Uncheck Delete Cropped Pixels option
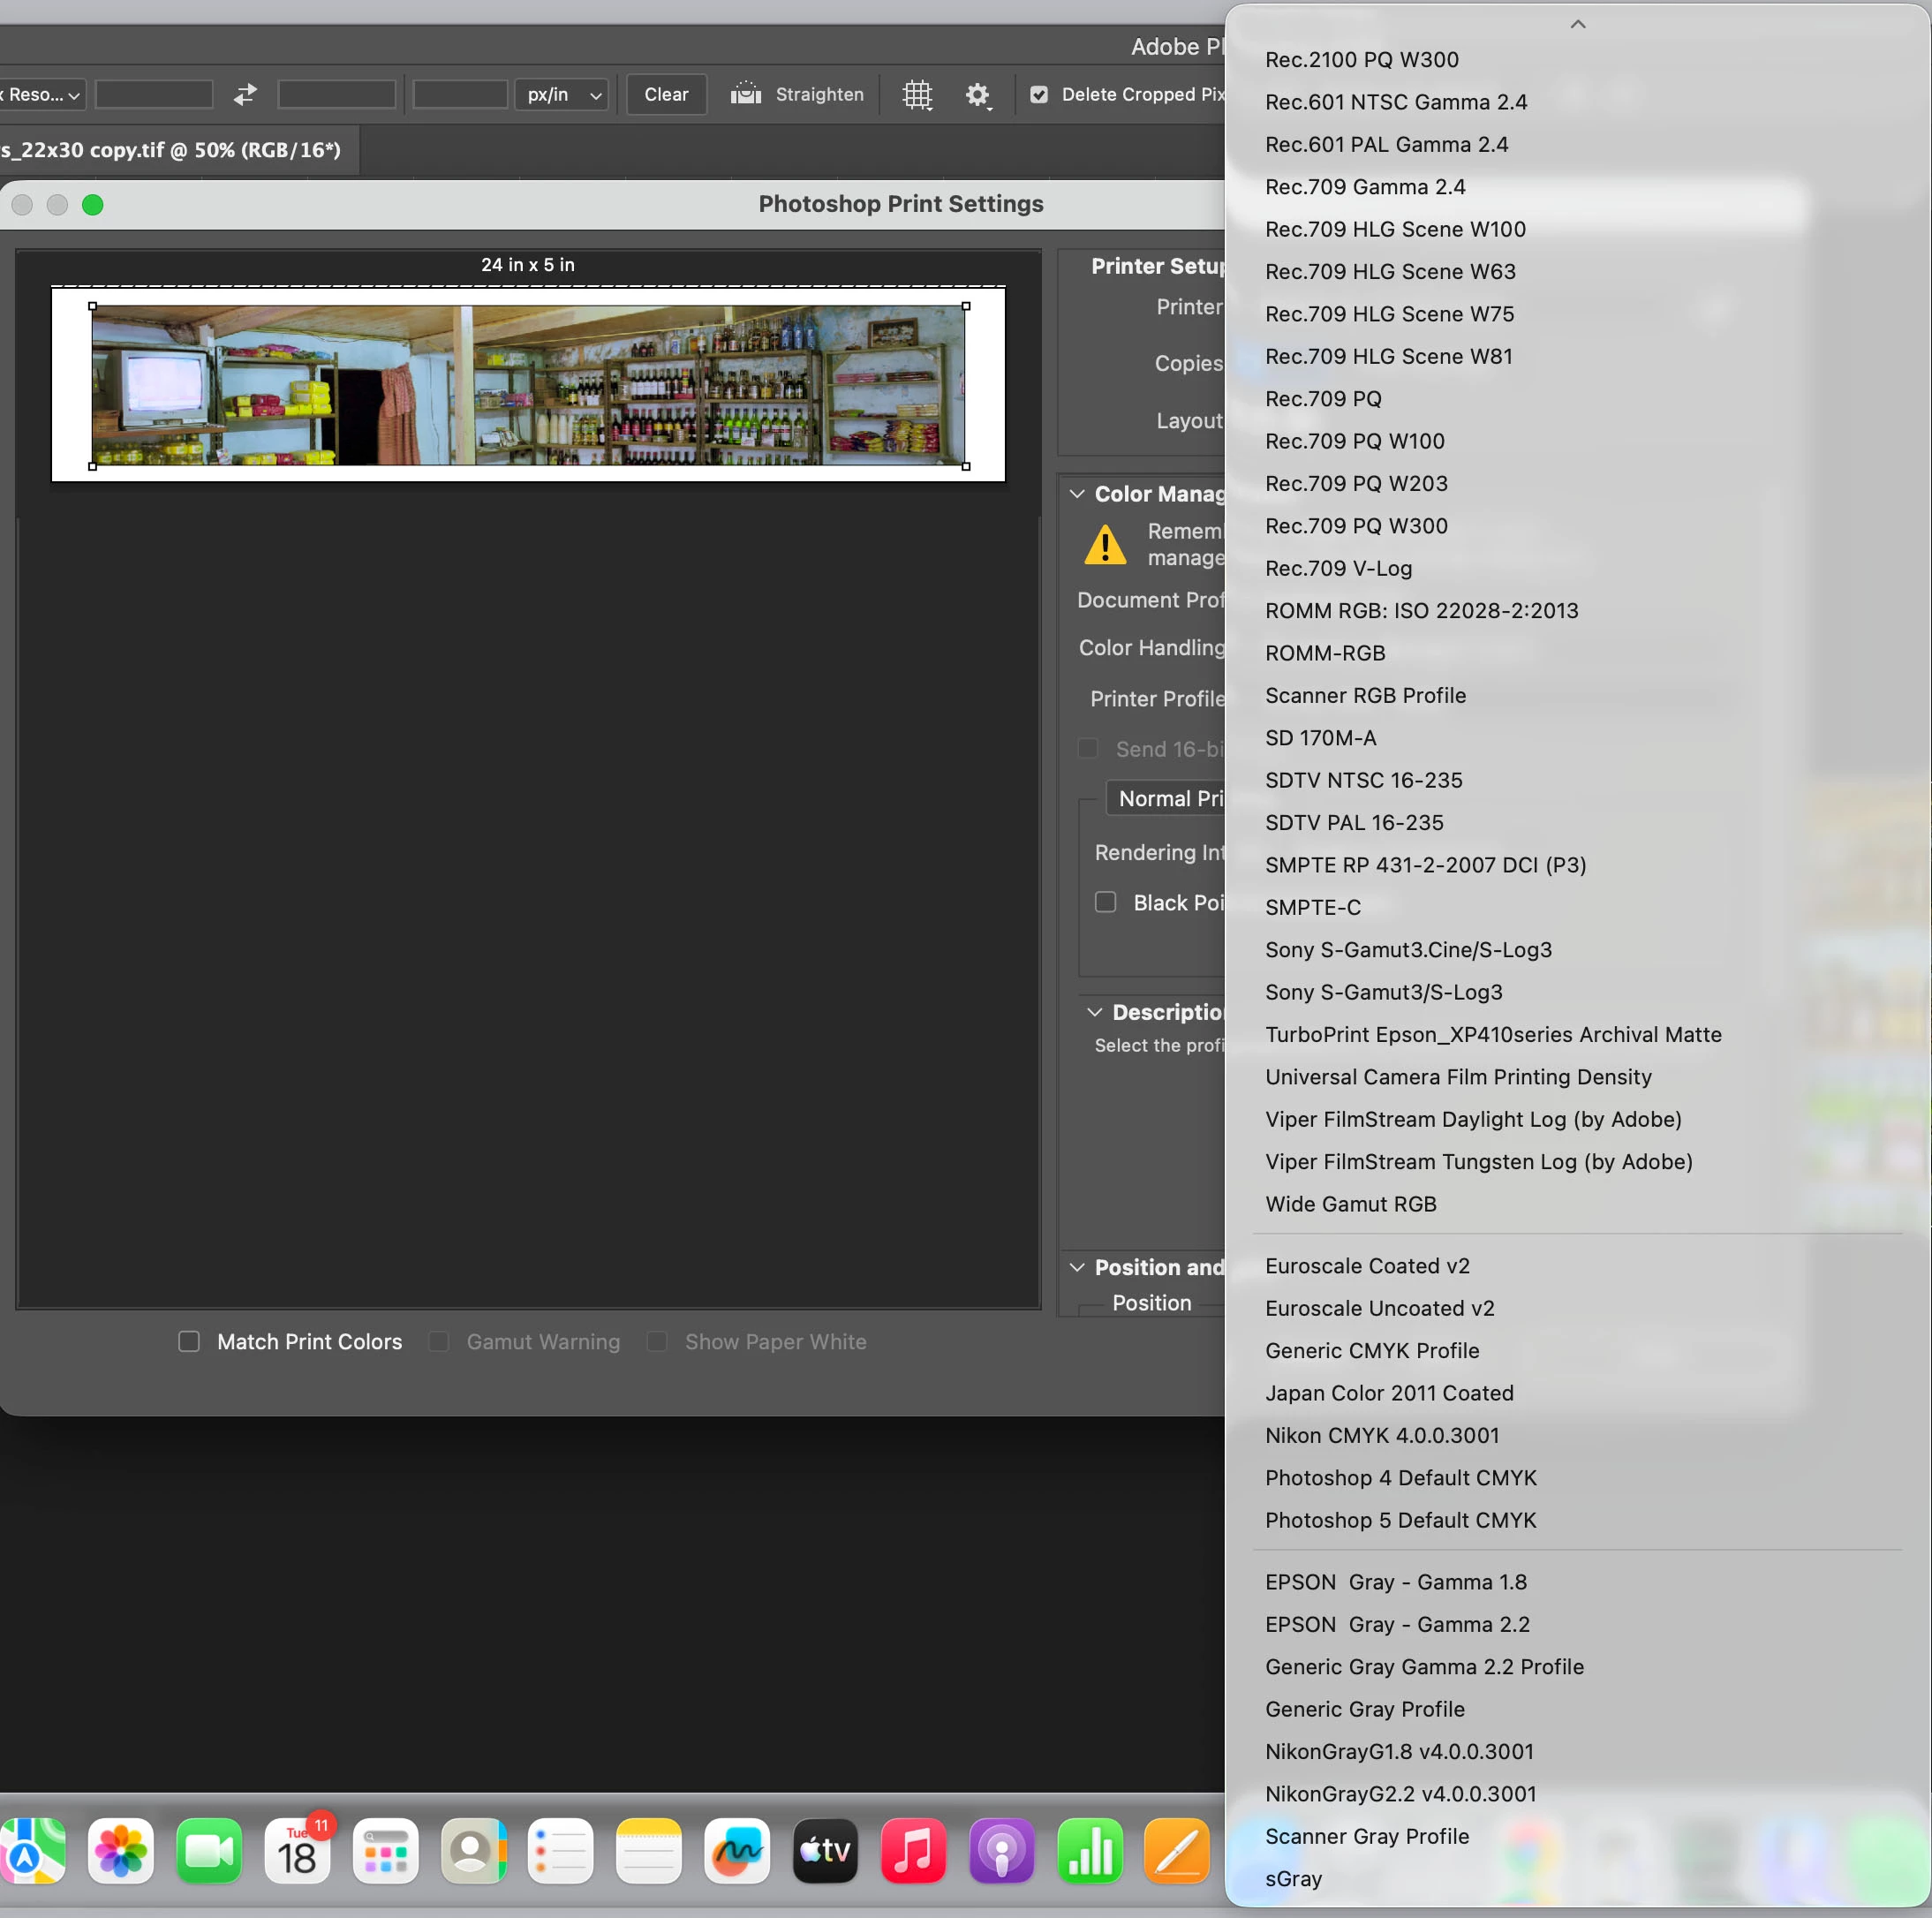The width and height of the screenshot is (1932, 1918). tap(1039, 94)
